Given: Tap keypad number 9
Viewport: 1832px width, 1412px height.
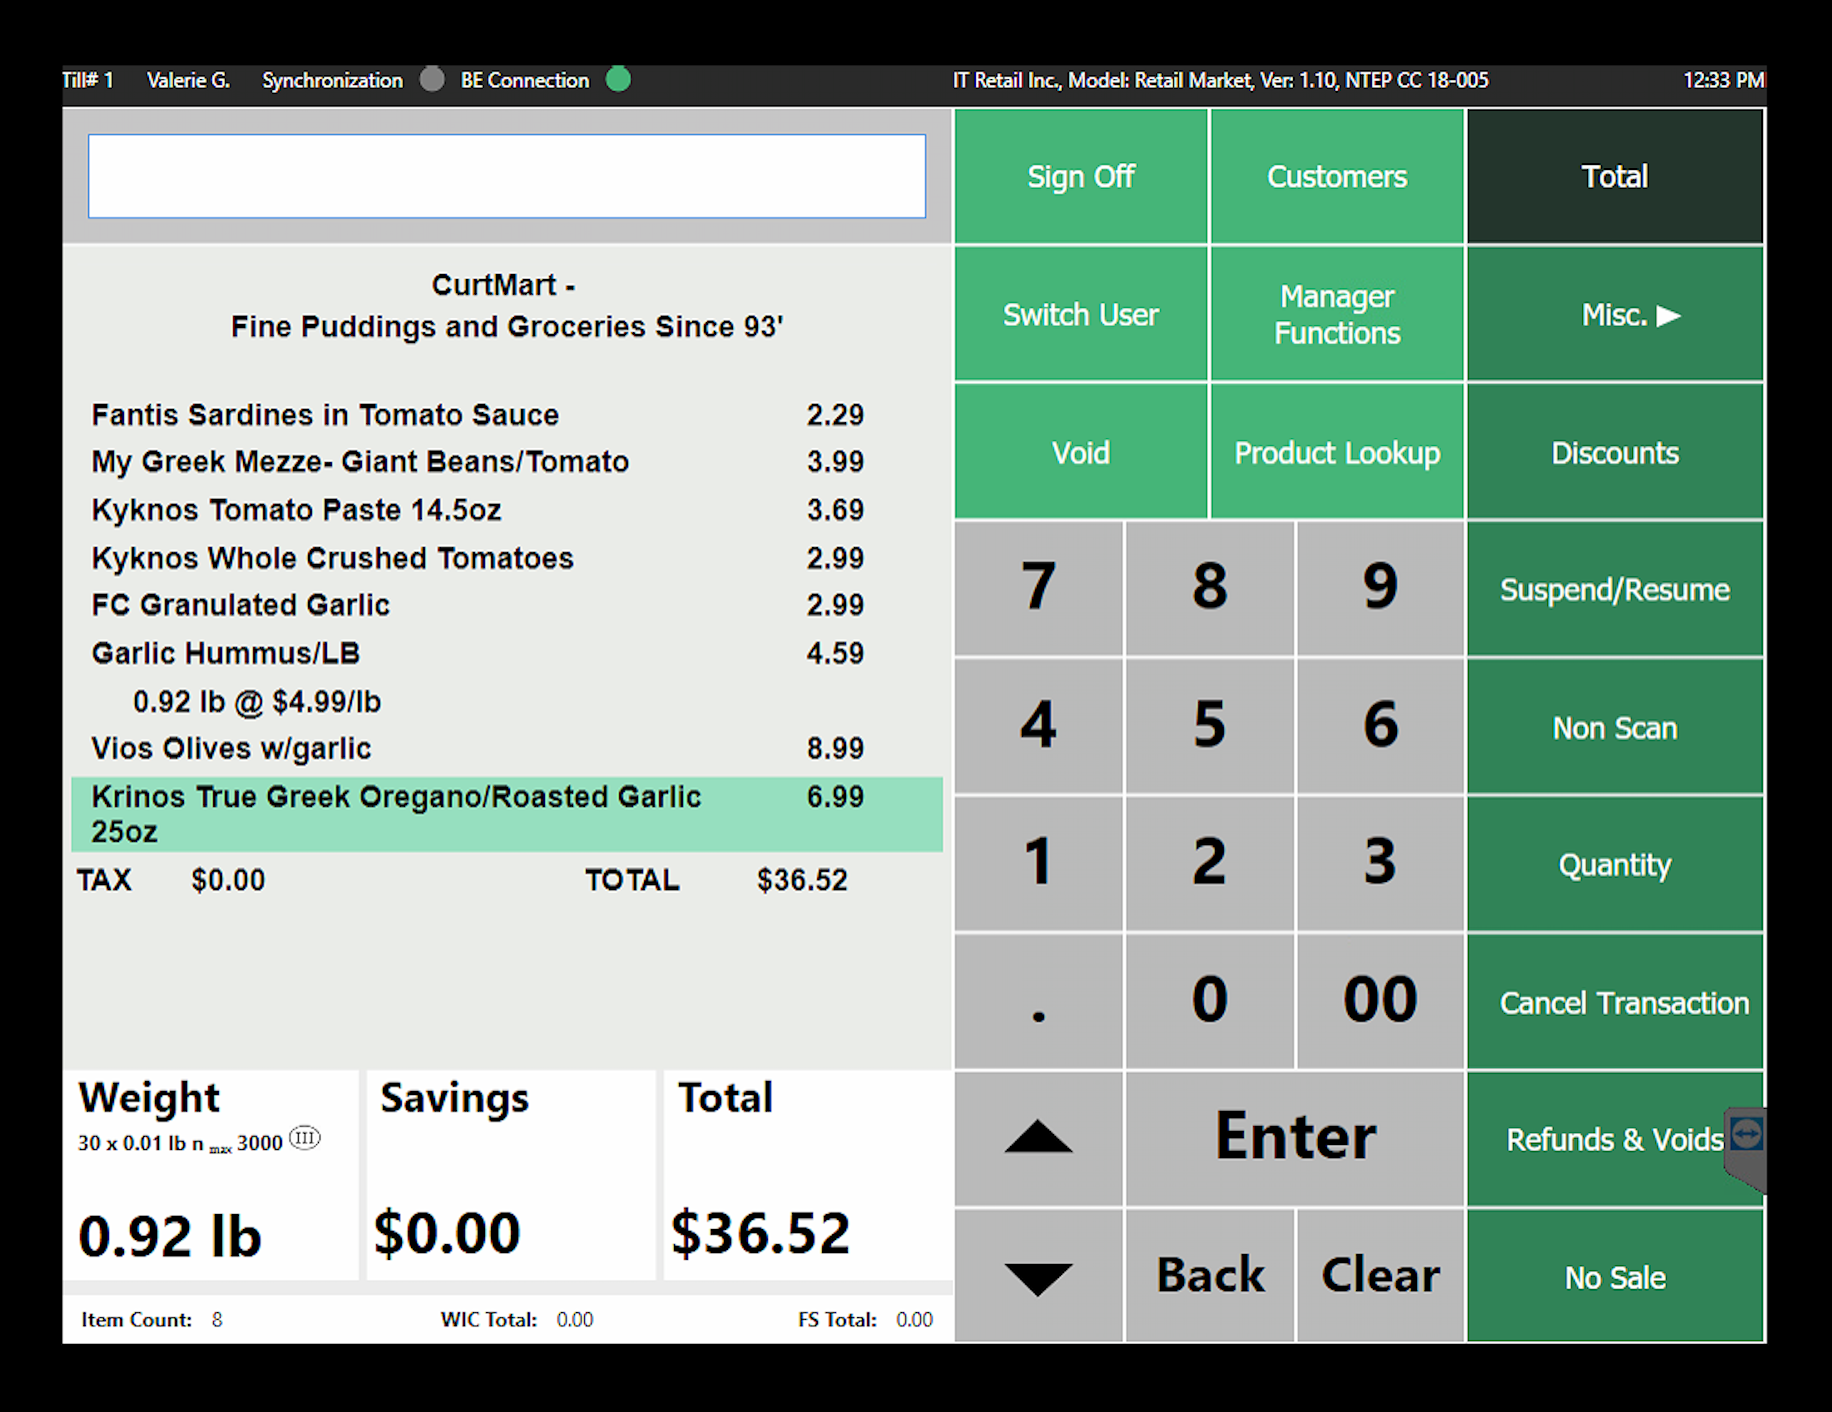Looking at the screenshot, I should 1380,589.
